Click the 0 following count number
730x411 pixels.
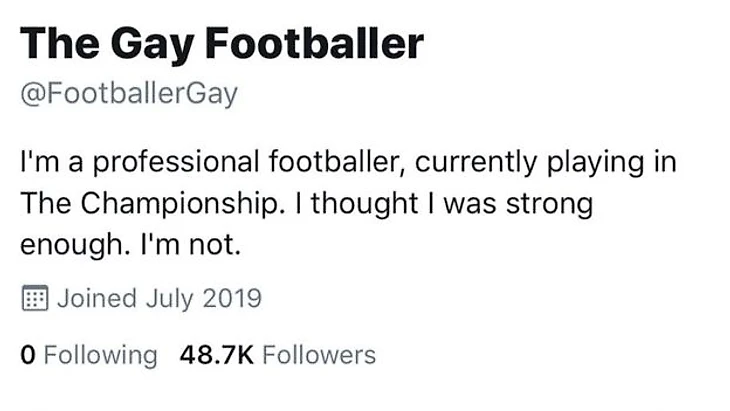click(x=27, y=354)
